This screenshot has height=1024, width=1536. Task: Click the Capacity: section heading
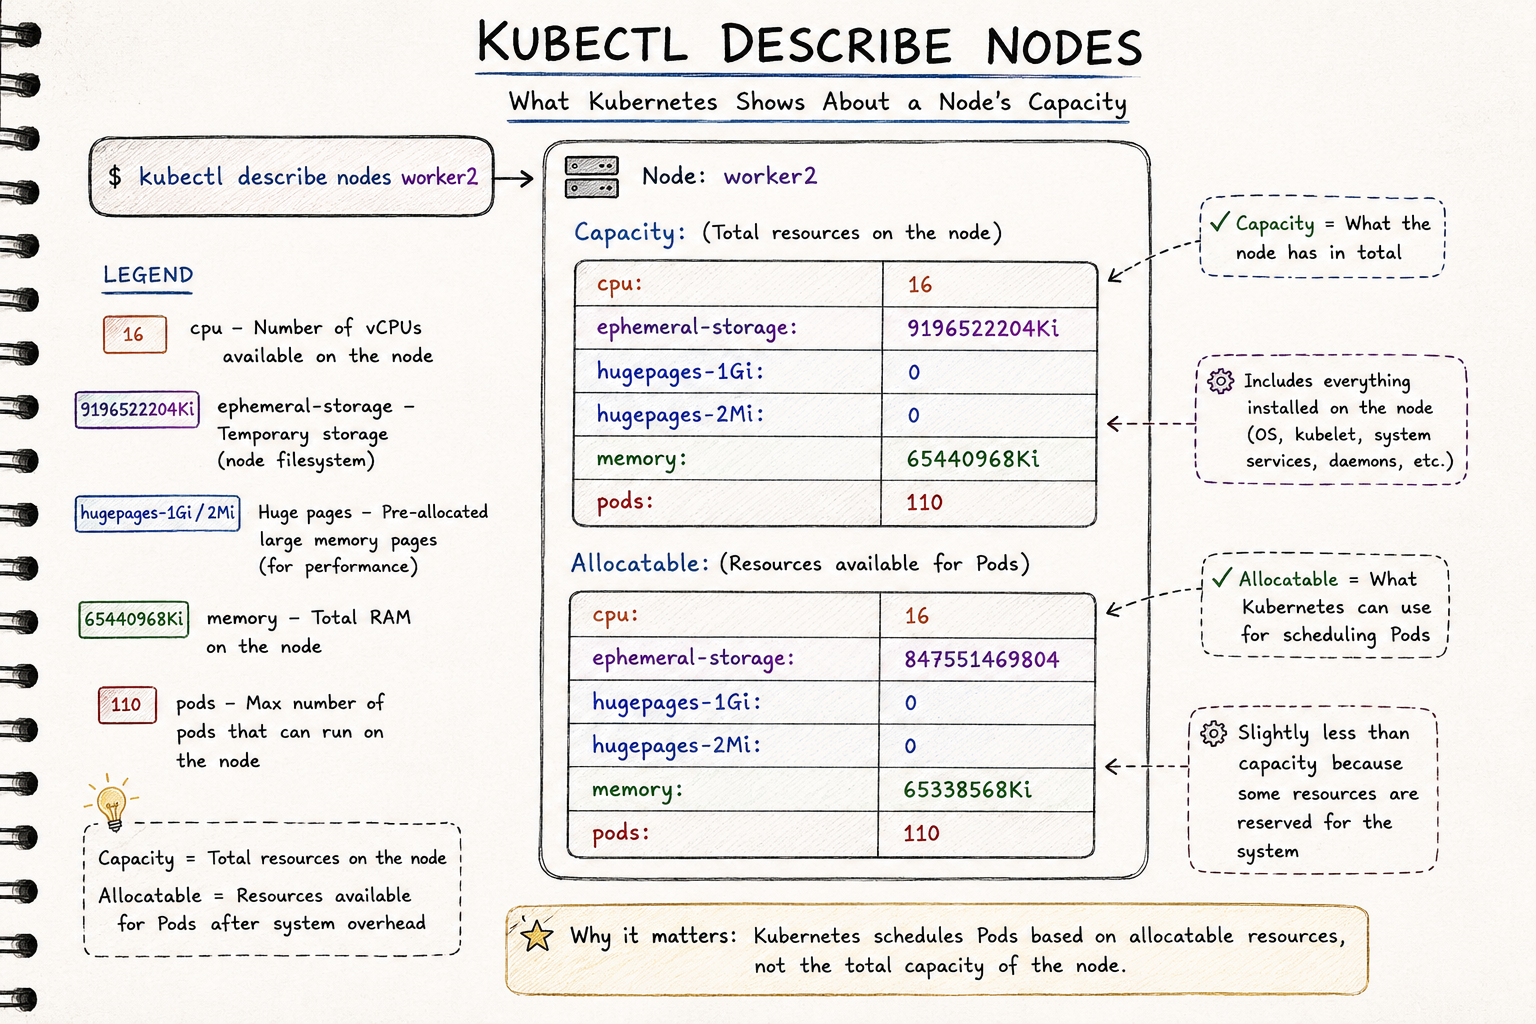[630, 232]
